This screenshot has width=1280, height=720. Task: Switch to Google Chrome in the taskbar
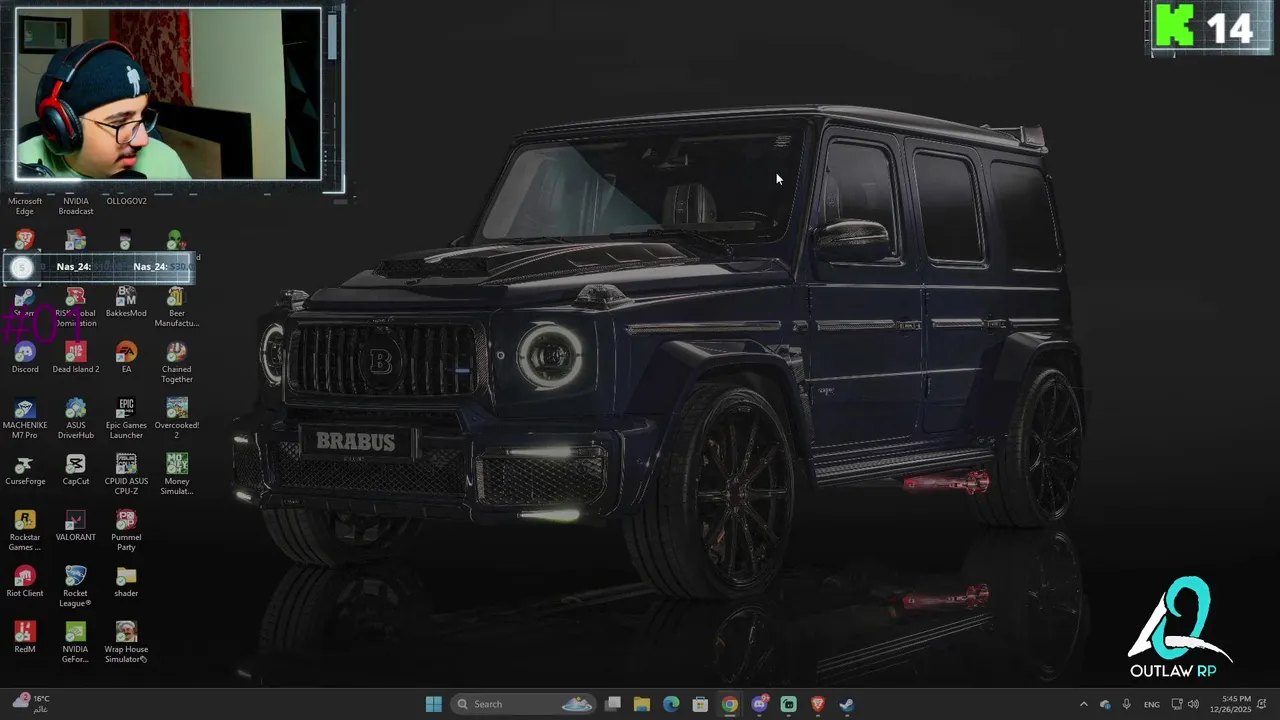730,704
